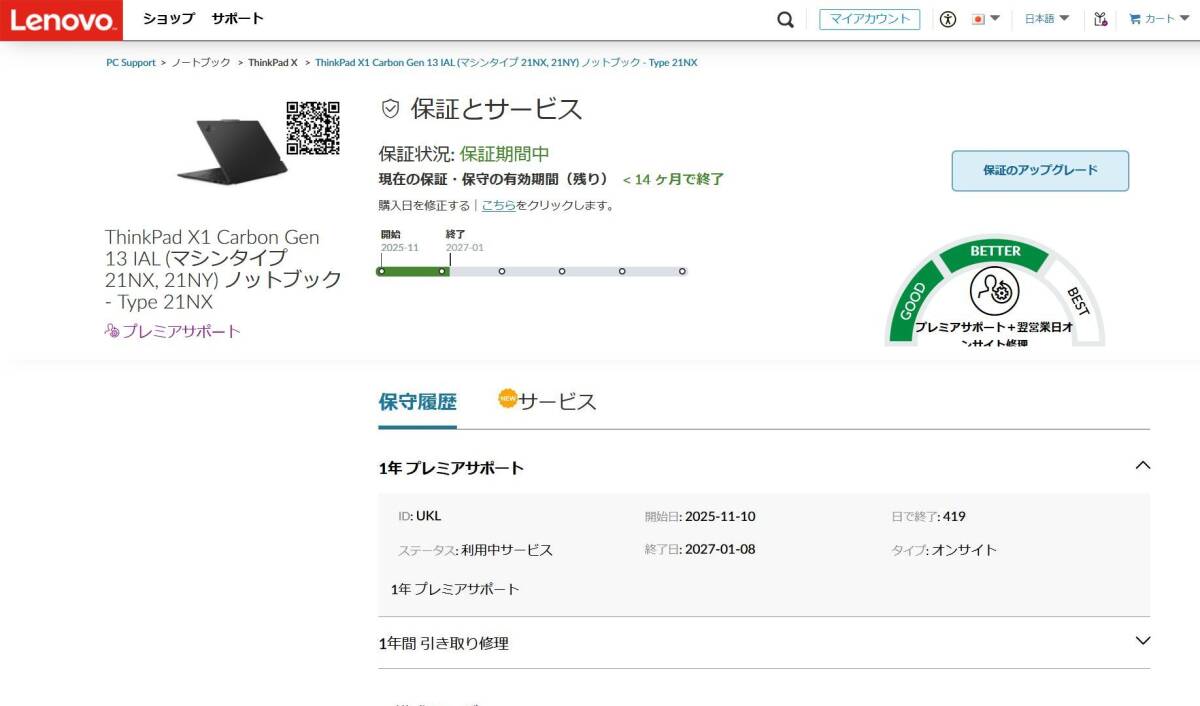Click the accessibility icon in the top bar
This screenshot has height=706, width=1200.
point(948,19)
